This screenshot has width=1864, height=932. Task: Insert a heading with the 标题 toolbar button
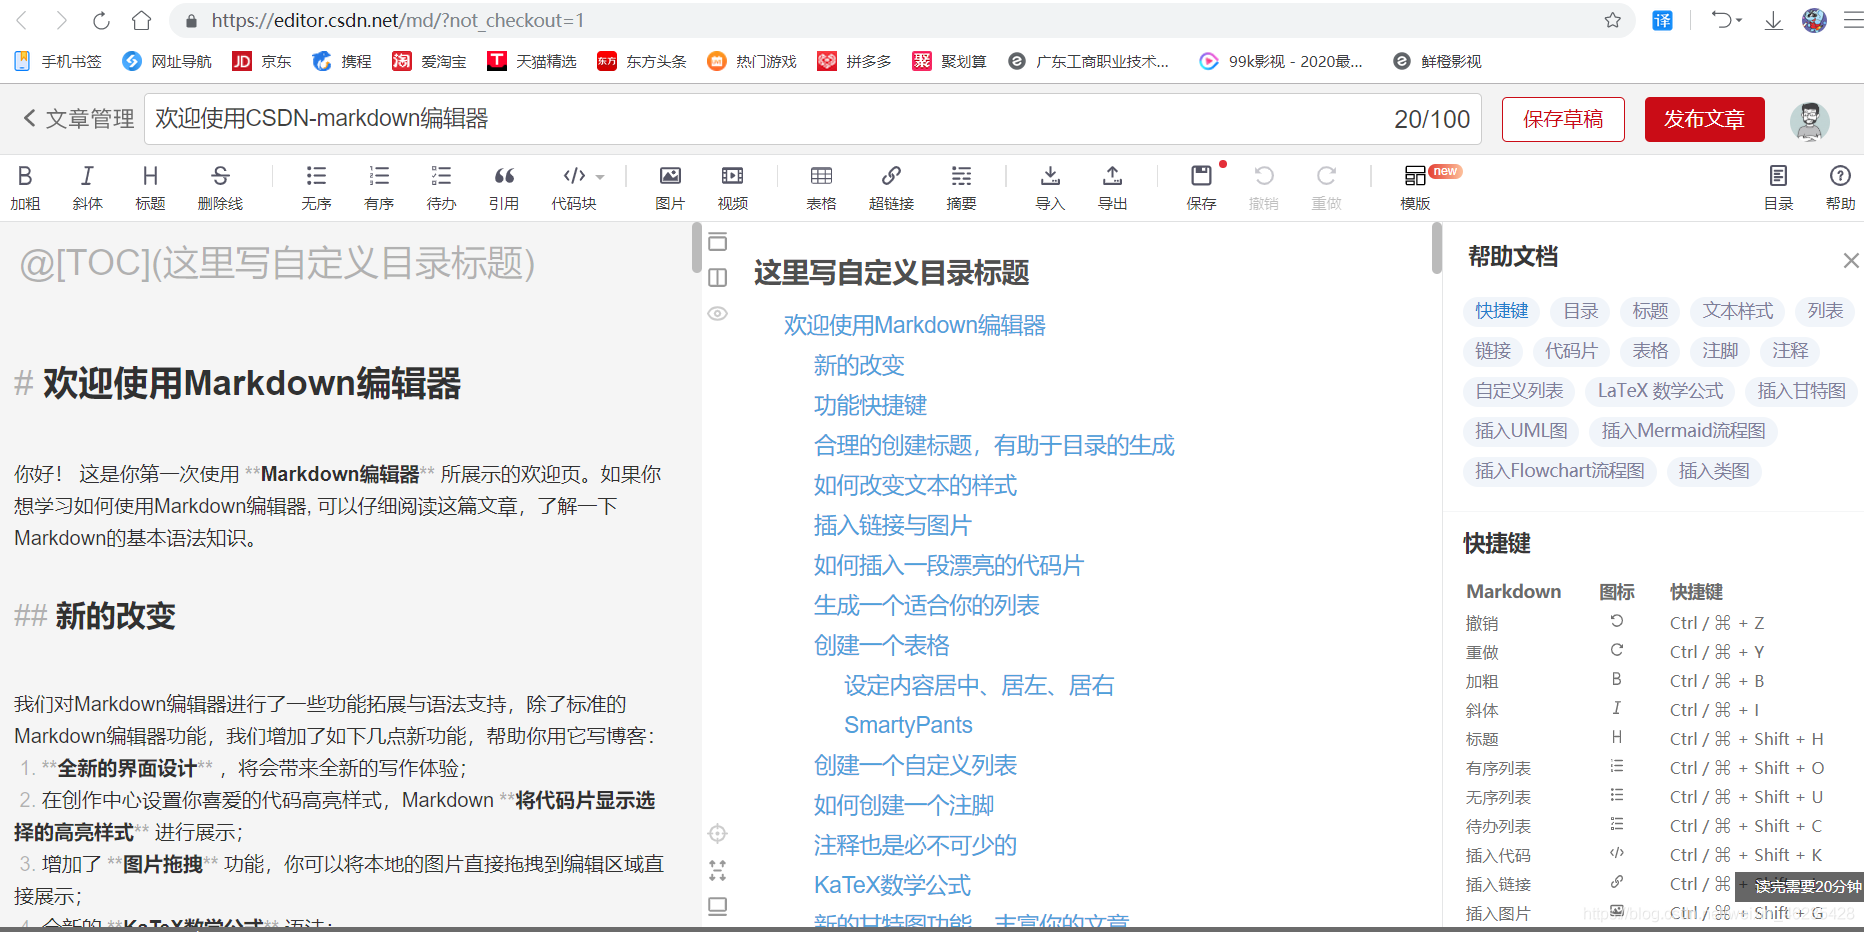pyautogui.click(x=150, y=187)
